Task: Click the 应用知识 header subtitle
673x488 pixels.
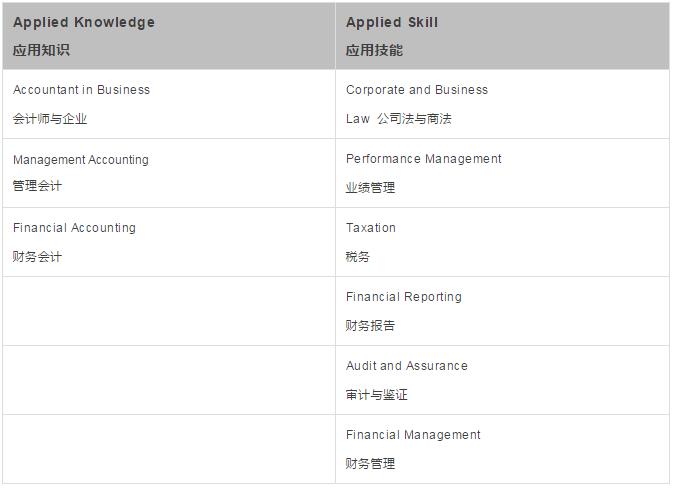Action: (x=41, y=50)
